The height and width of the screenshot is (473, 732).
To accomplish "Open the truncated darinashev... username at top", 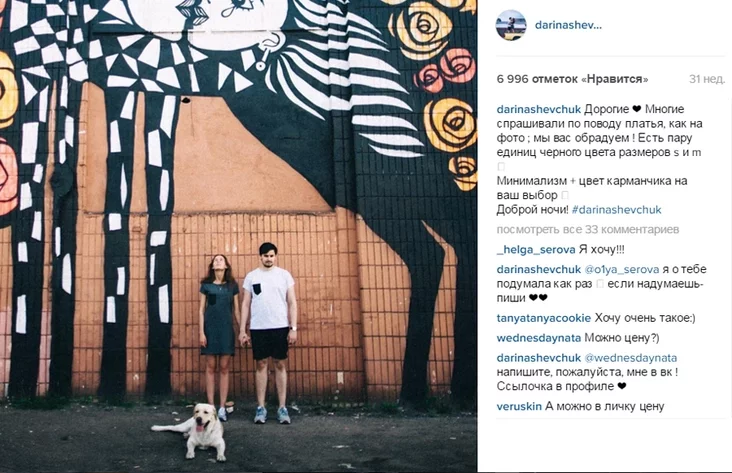I will [x=568, y=25].
